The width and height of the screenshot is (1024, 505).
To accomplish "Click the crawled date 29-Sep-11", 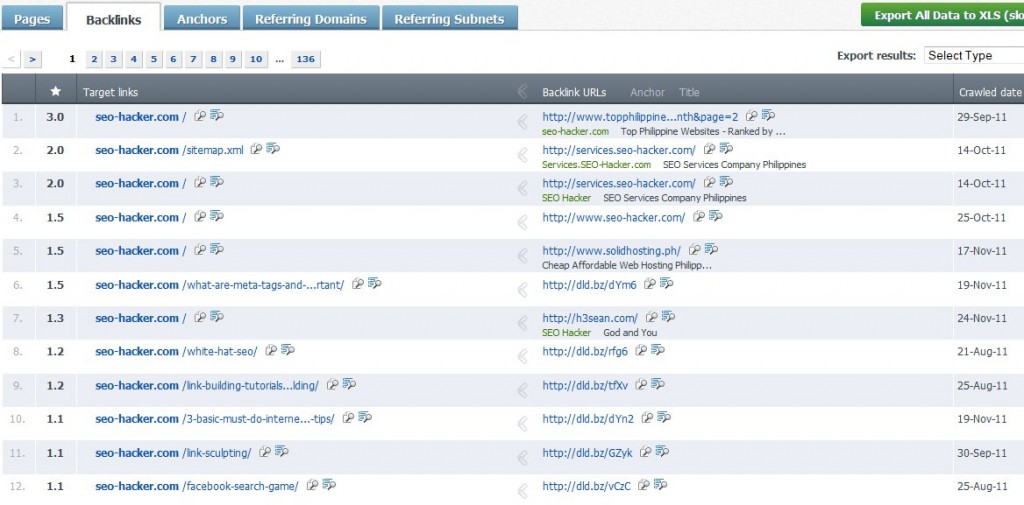I will tap(982, 117).
